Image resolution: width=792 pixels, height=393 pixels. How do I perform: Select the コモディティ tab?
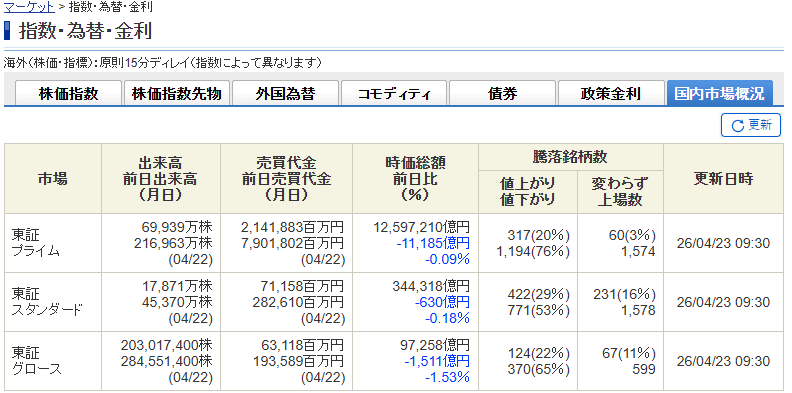click(394, 93)
